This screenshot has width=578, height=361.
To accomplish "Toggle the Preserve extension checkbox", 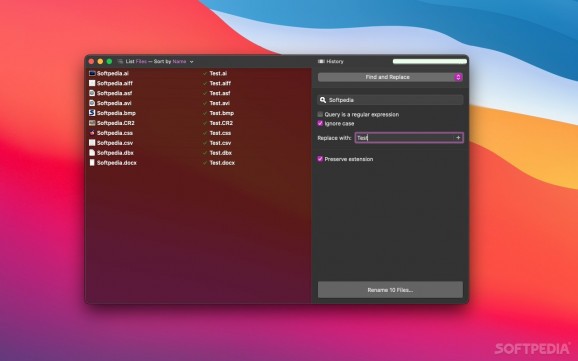I will click(x=320, y=159).
